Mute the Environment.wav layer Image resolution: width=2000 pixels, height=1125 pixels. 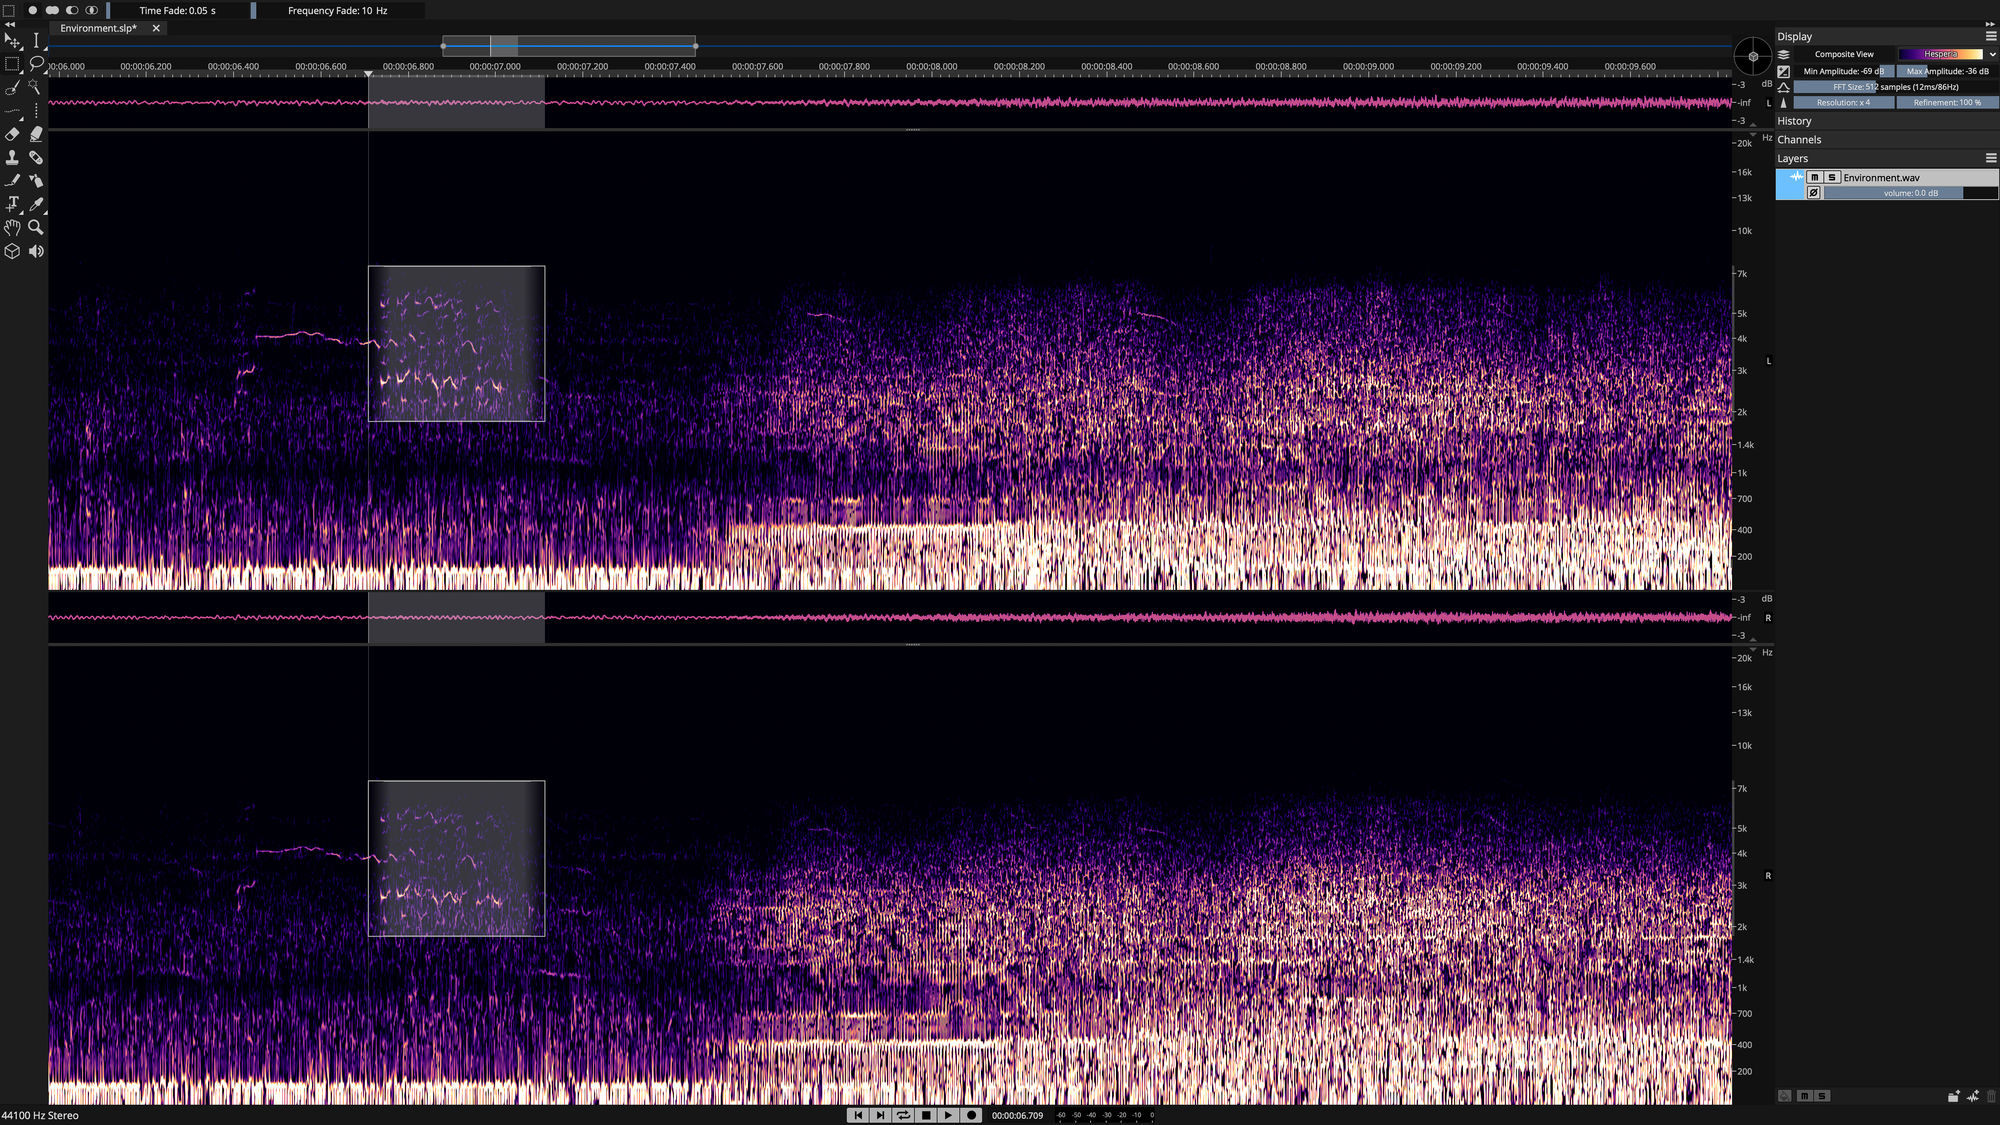click(x=1814, y=177)
